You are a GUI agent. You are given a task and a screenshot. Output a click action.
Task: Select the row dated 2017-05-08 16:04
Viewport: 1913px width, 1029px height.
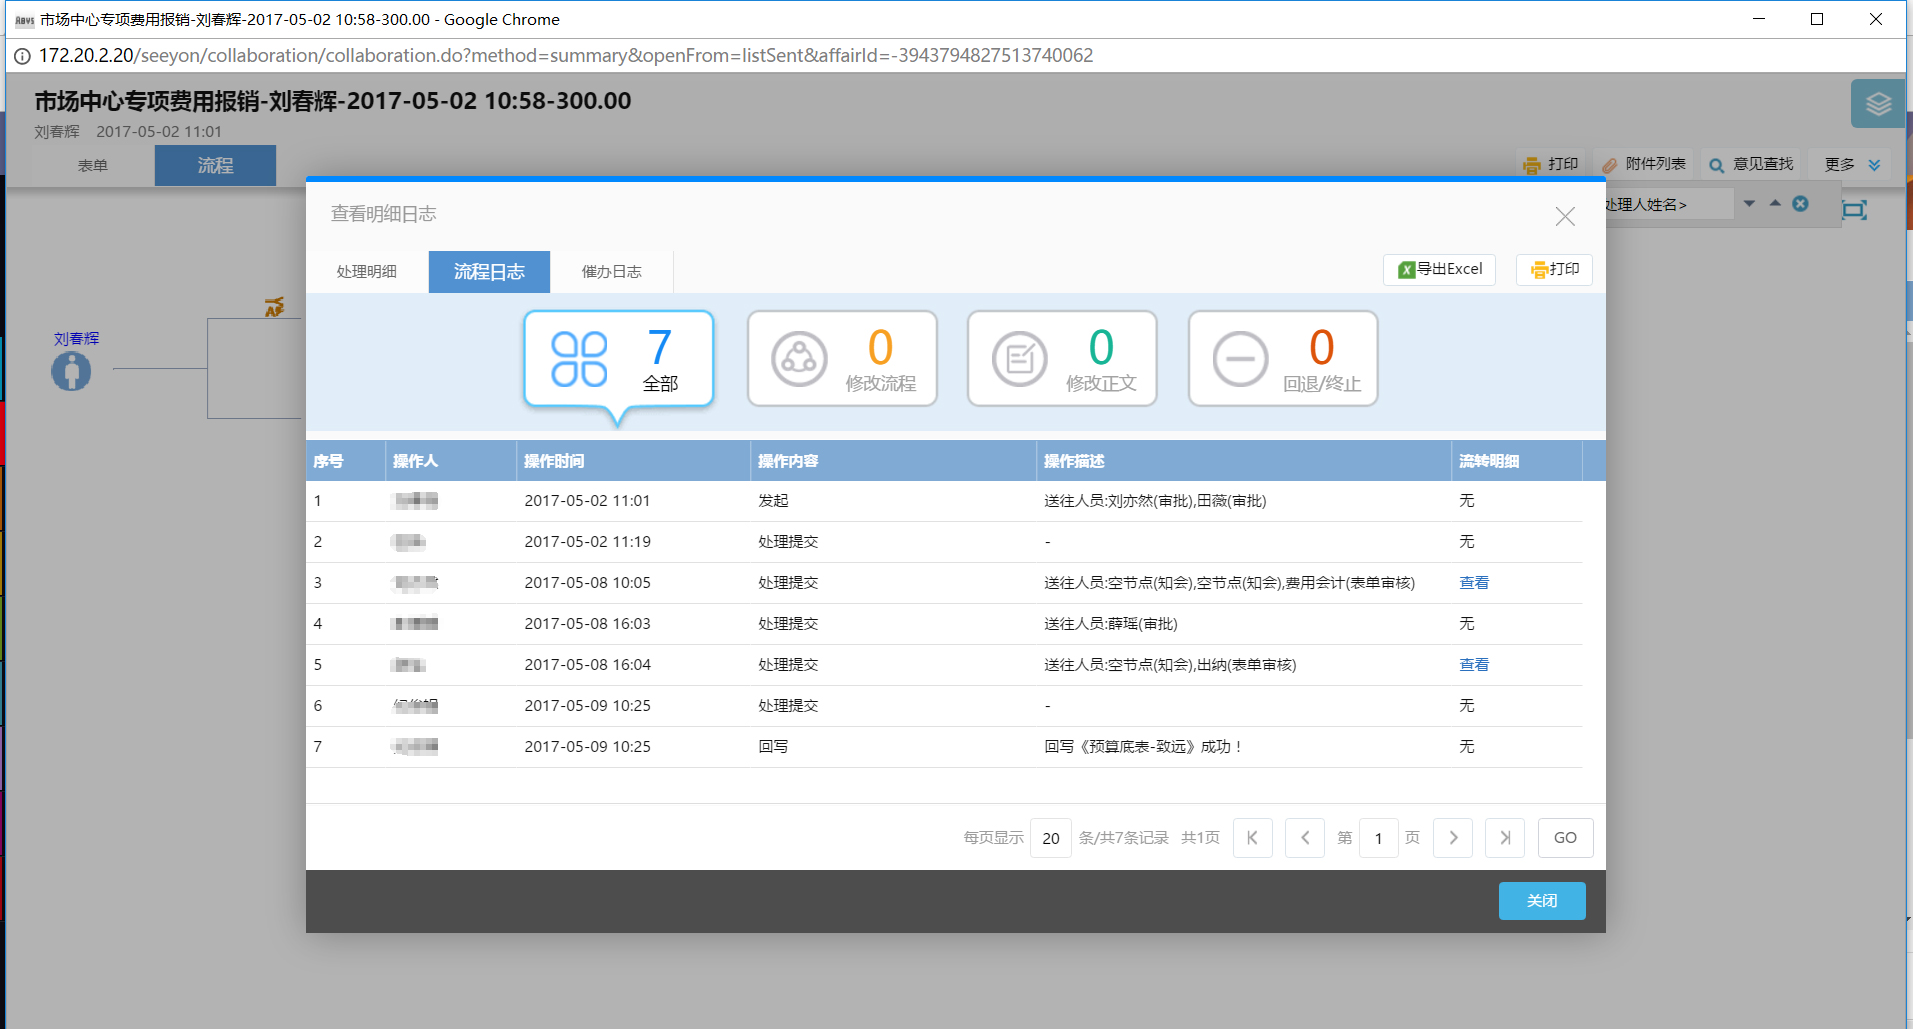(944, 665)
